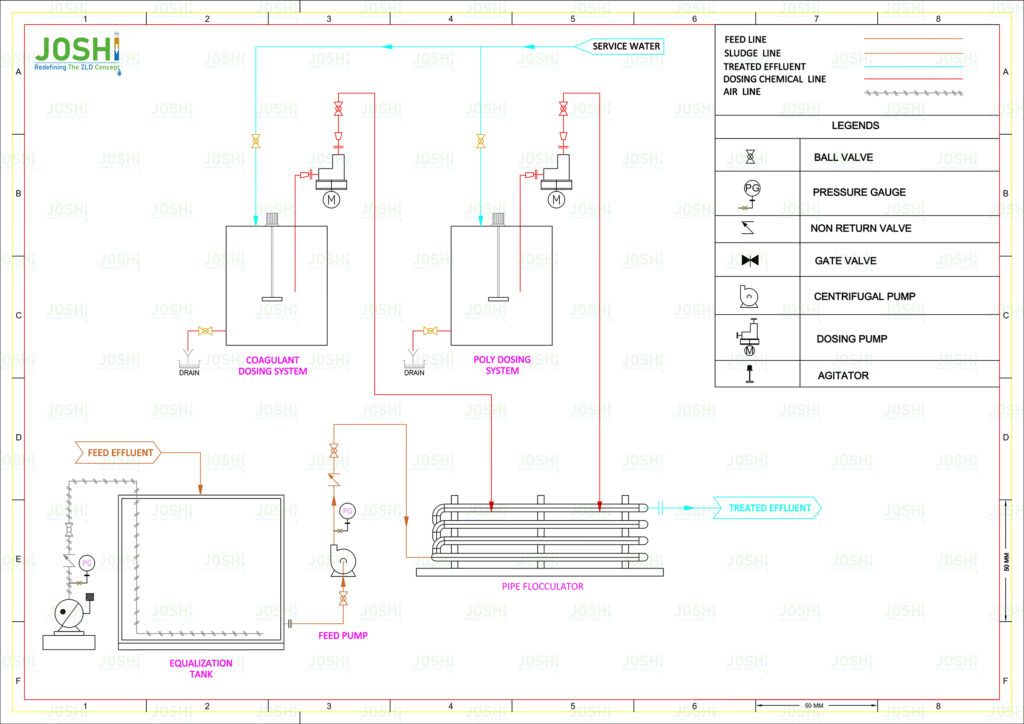Expand the FEED EFFLUENT flow arrow
Viewport: 1024px width, 724px height.
117,452
